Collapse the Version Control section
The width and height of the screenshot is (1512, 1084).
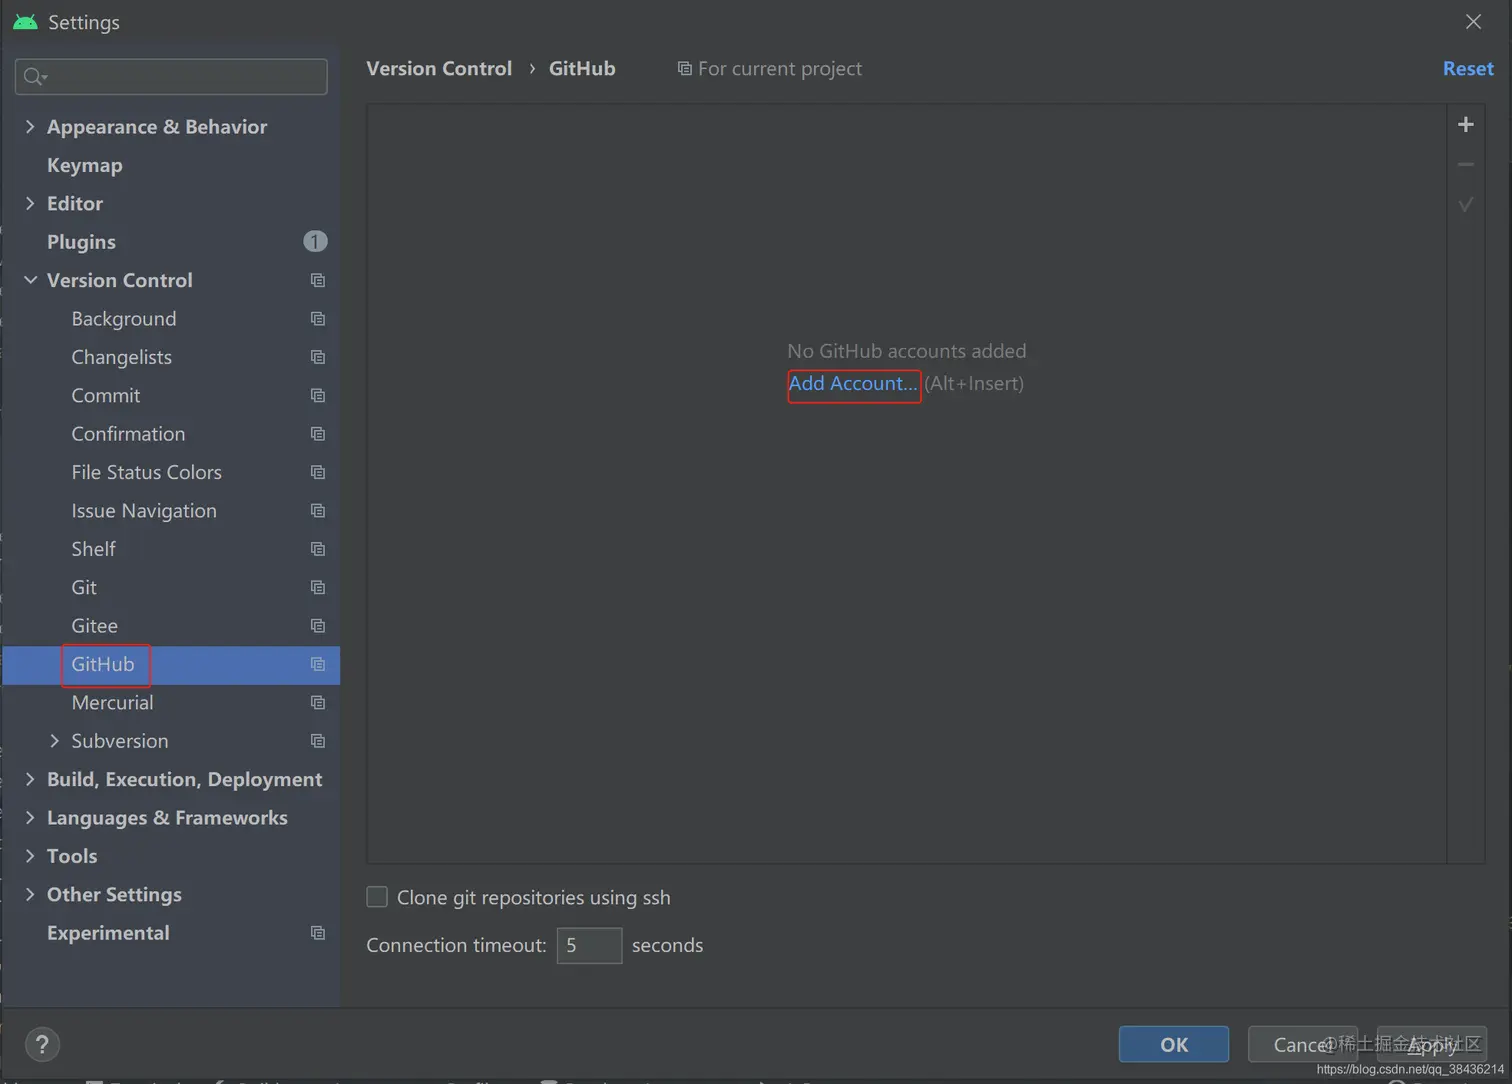[30, 281]
